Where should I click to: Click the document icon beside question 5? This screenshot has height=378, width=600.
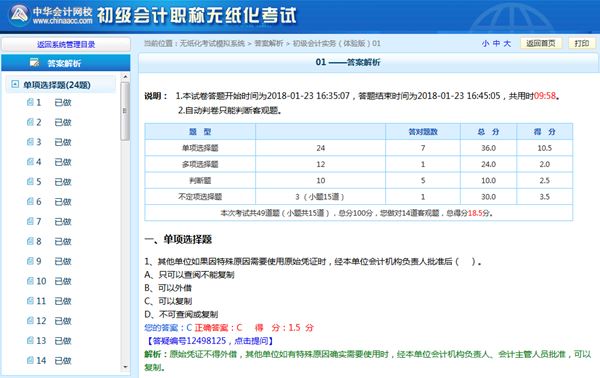30,181
